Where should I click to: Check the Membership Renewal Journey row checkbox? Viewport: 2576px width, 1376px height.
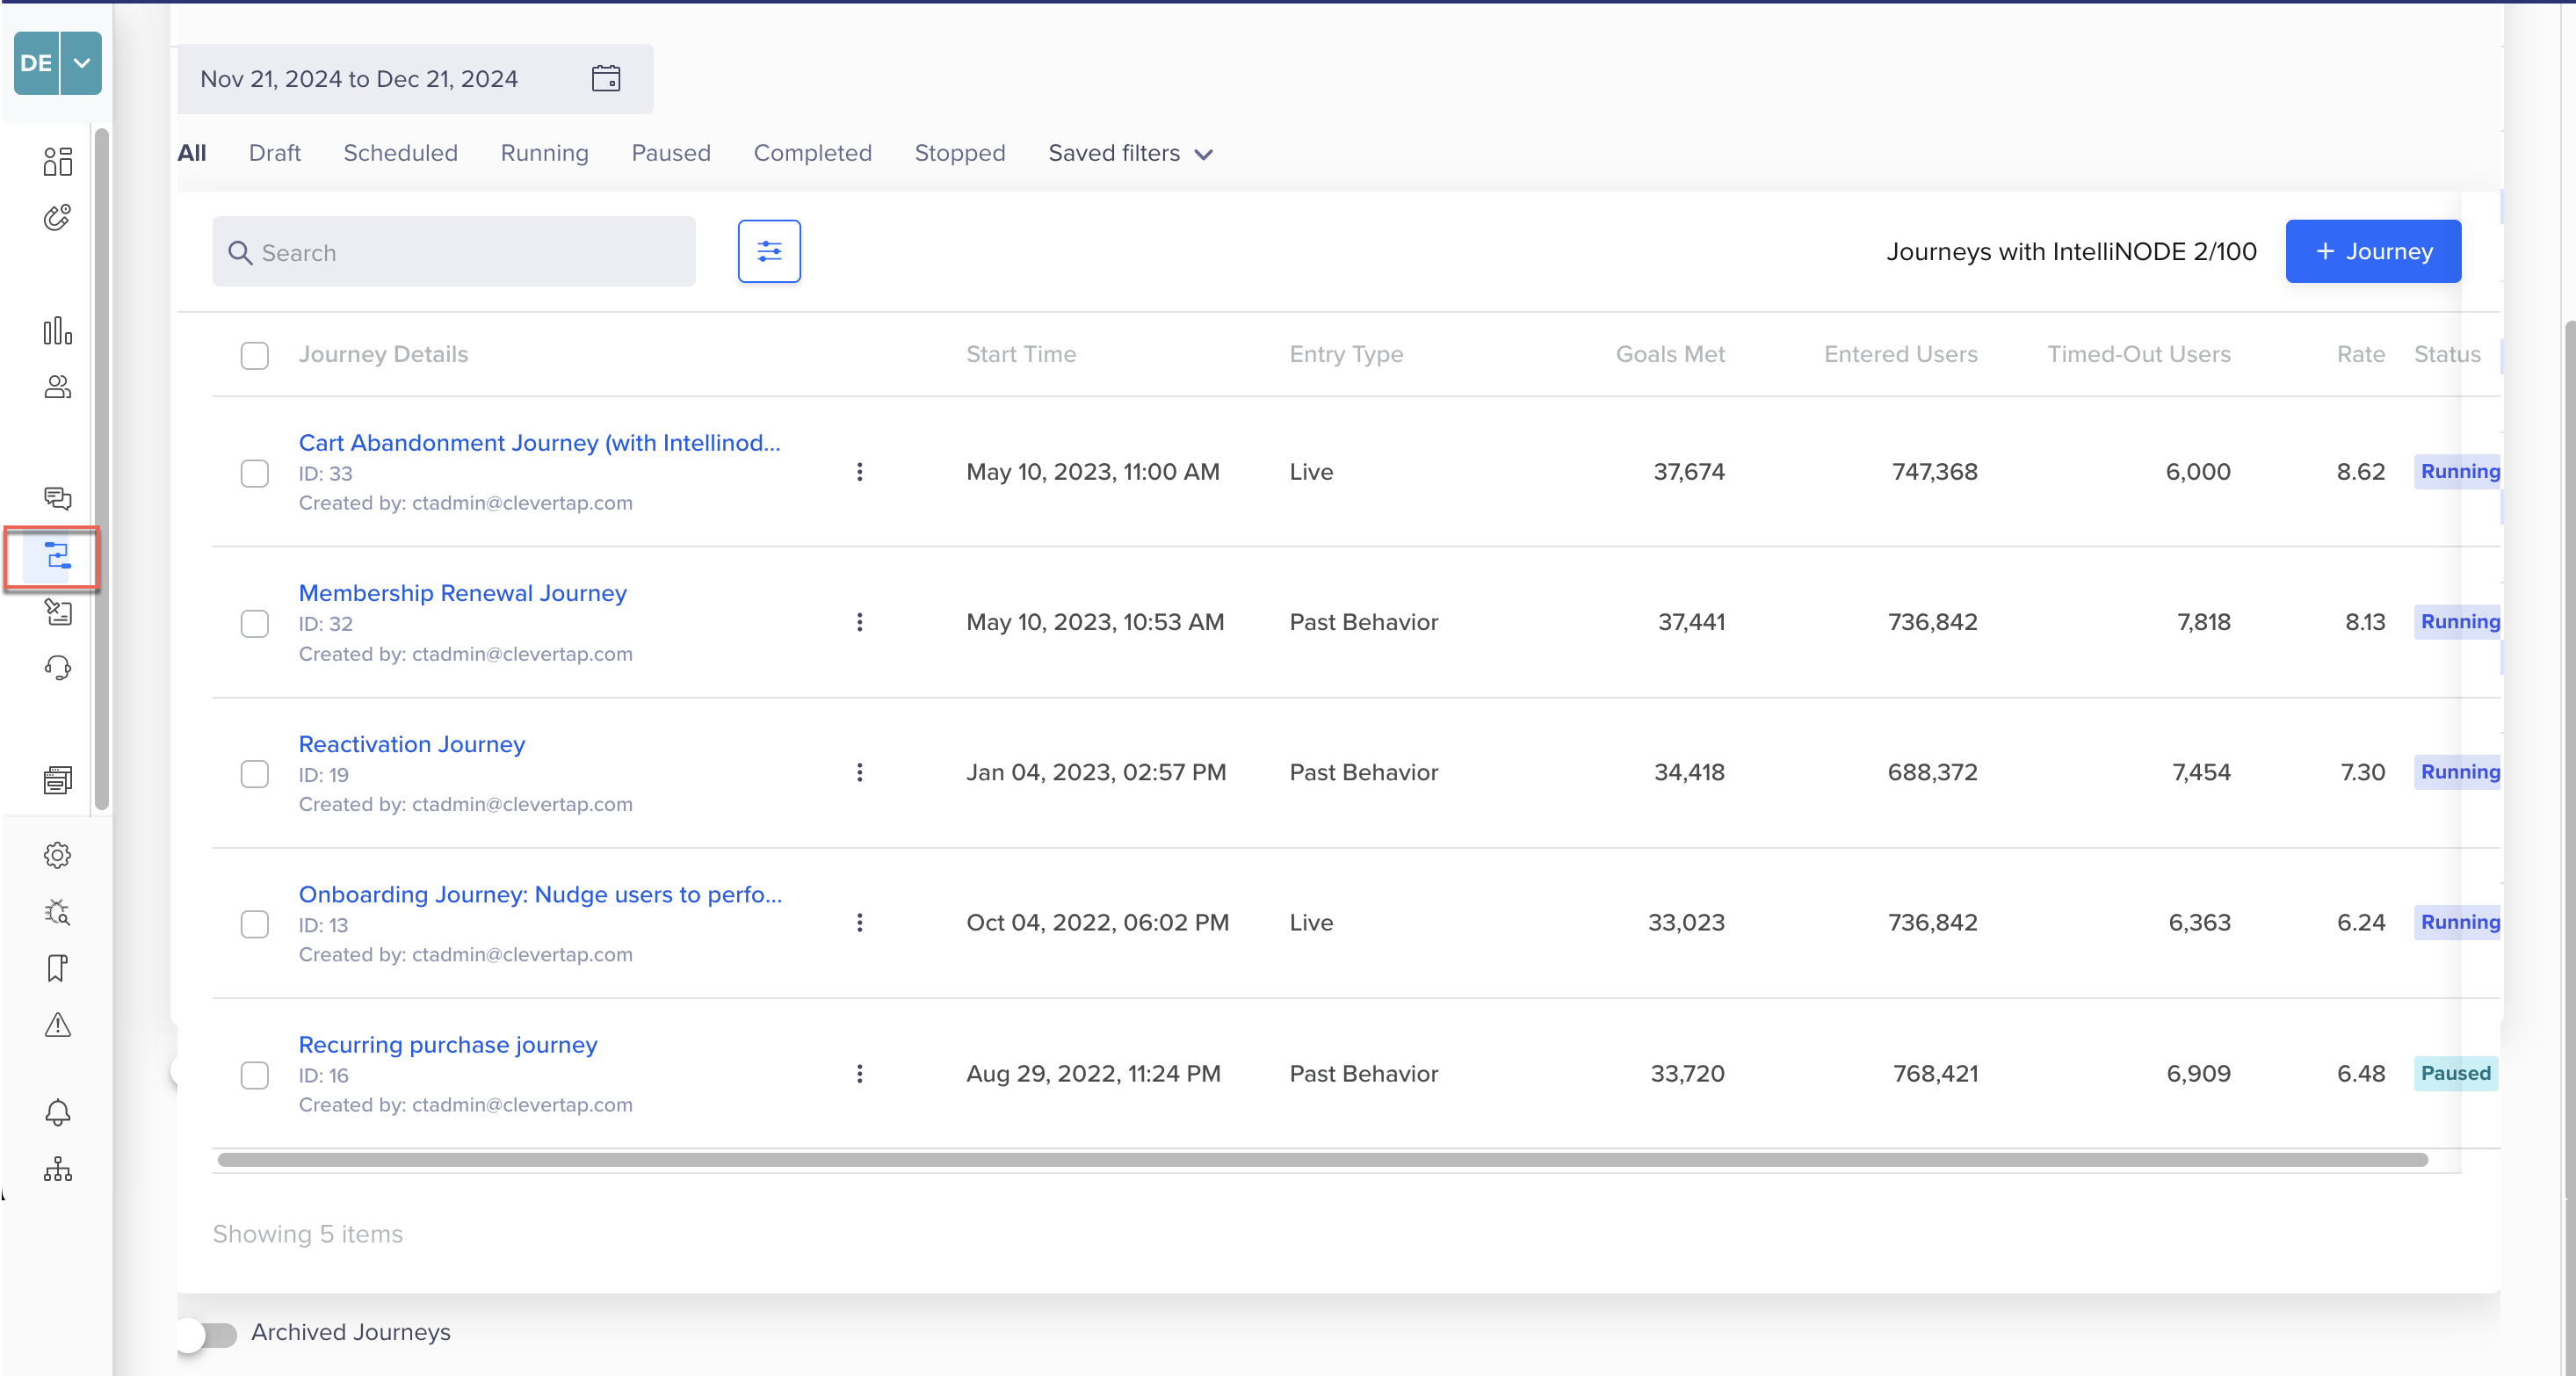coord(255,623)
